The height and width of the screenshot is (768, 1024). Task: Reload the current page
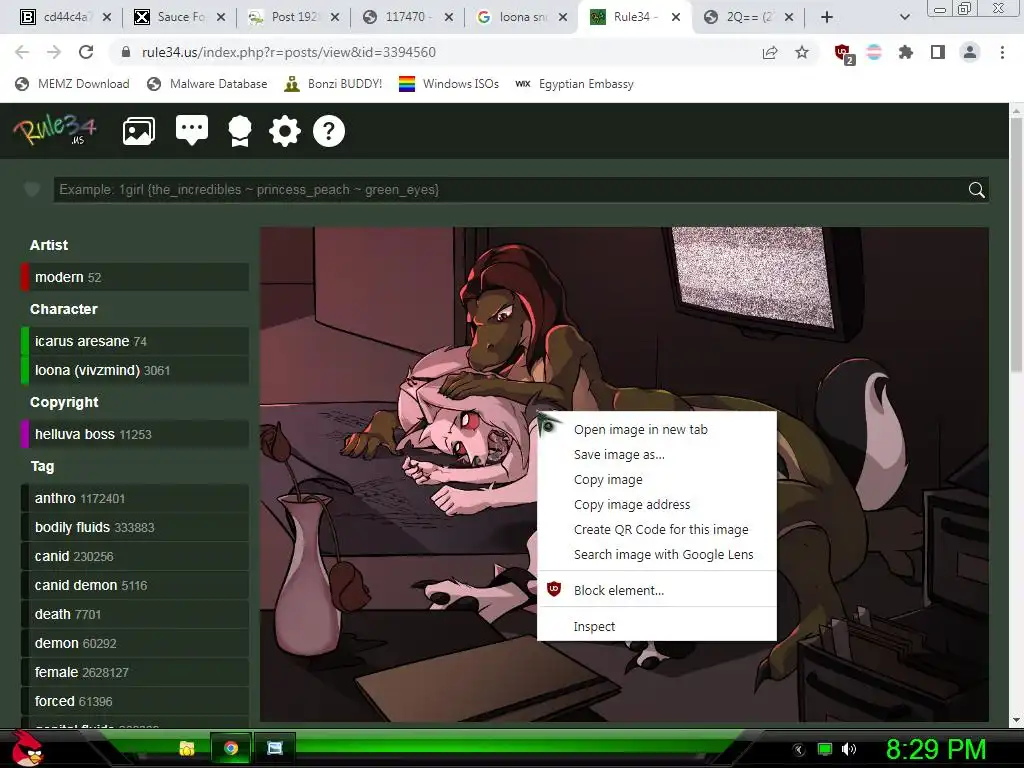point(86,52)
